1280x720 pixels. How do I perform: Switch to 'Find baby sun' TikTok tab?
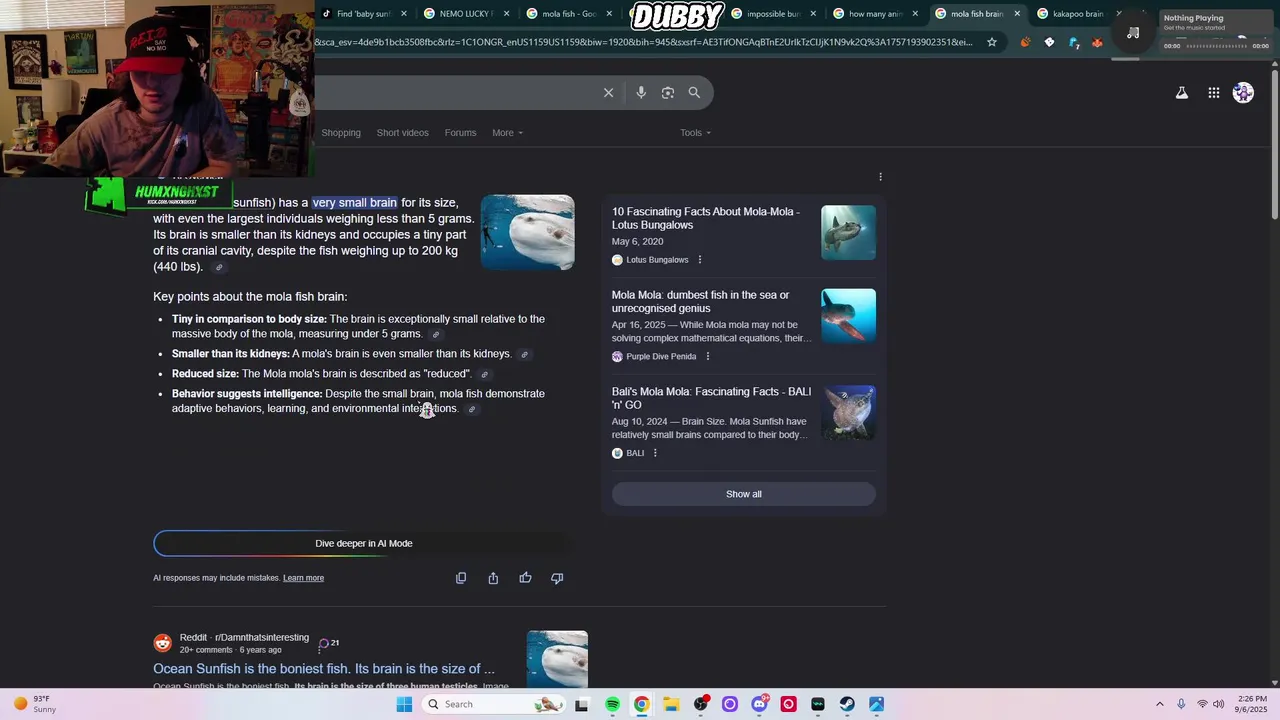[x=362, y=14]
